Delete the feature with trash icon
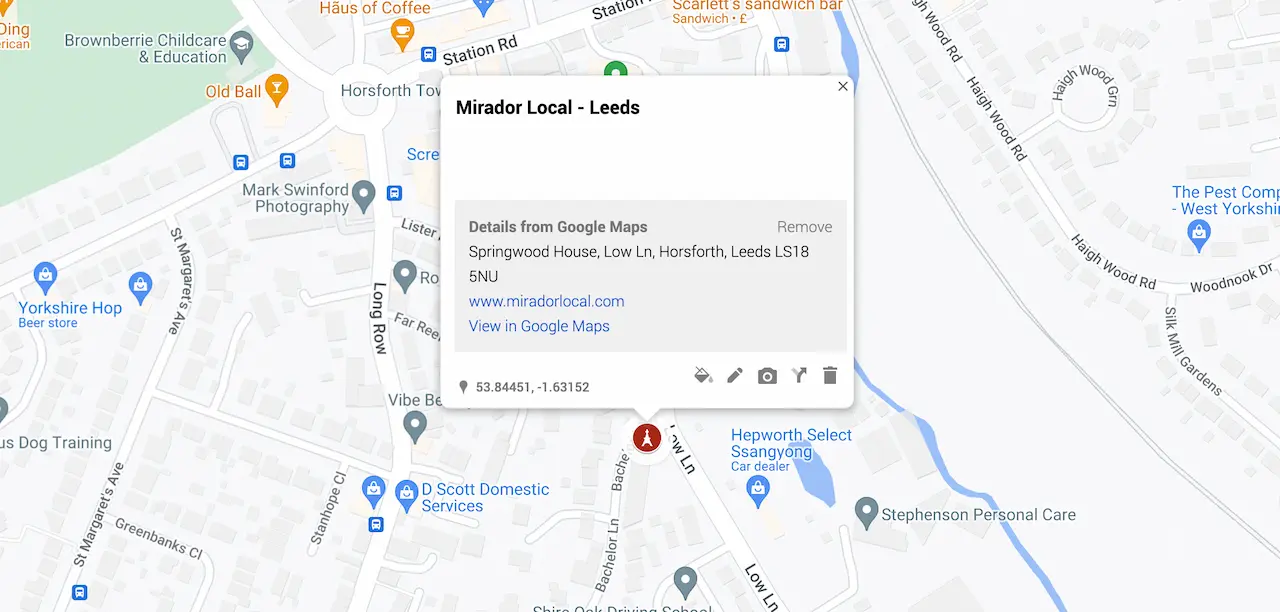This screenshot has width=1280, height=612. 829,376
